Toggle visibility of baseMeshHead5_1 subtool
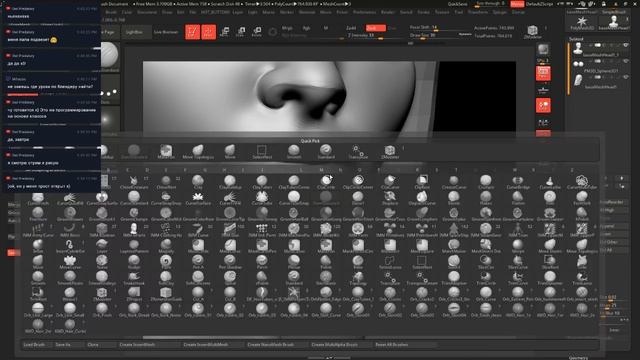Image resolution: width=640 pixels, height=360 pixels. pyautogui.click(x=626, y=45)
